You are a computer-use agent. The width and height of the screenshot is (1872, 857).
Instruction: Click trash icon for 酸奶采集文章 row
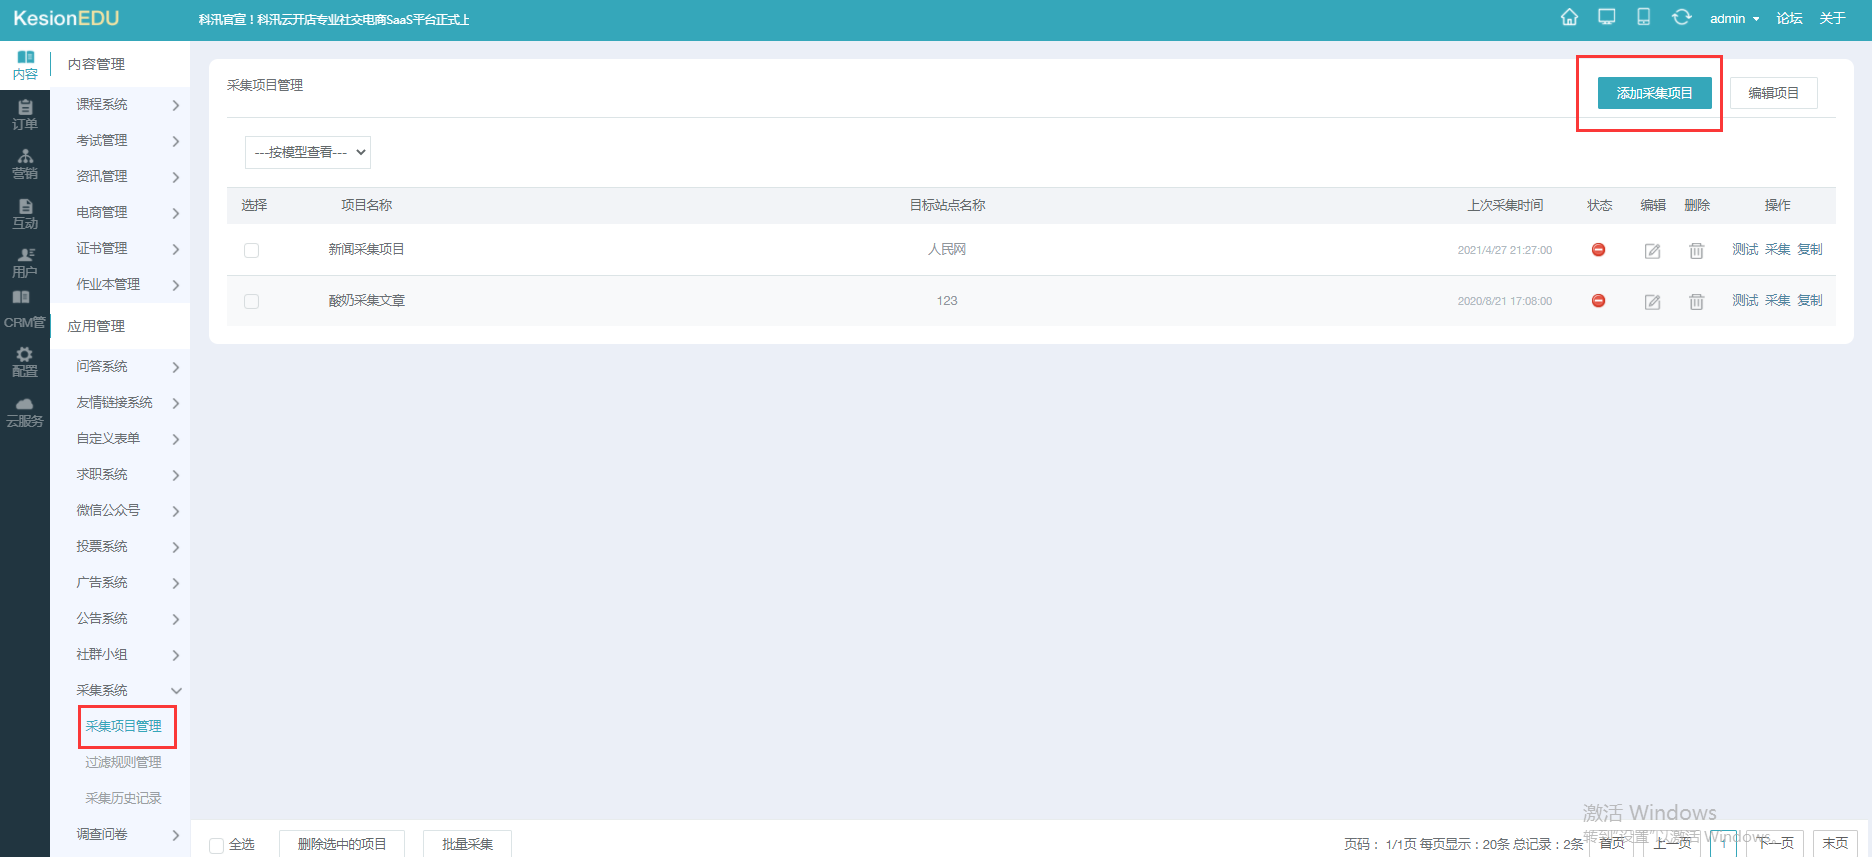coord(1696,302)
